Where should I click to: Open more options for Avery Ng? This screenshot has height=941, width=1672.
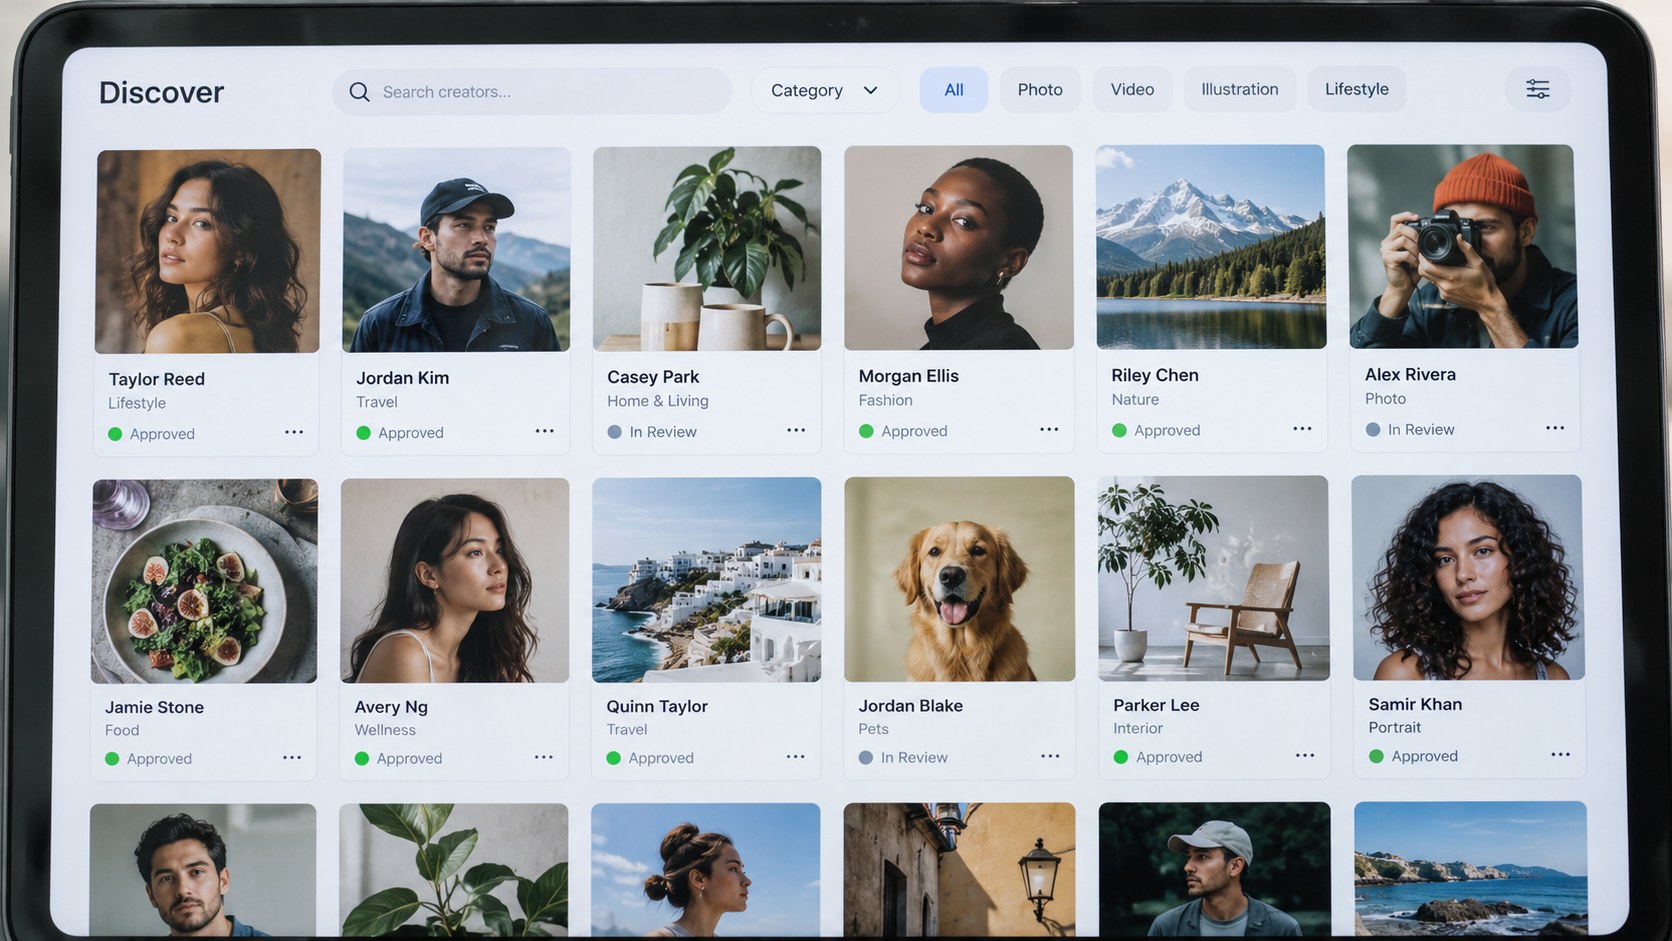[544, 757]
